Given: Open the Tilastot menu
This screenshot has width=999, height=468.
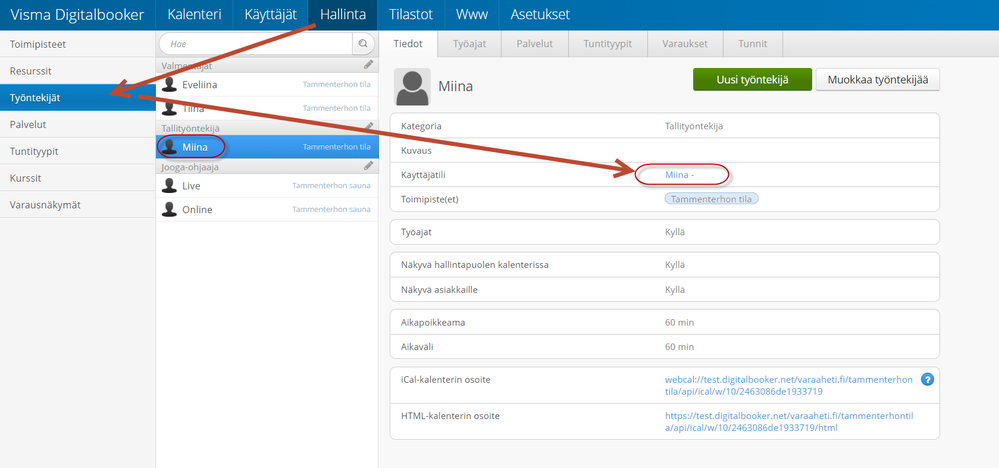Looking at the screenshot, I should (411, 15).
